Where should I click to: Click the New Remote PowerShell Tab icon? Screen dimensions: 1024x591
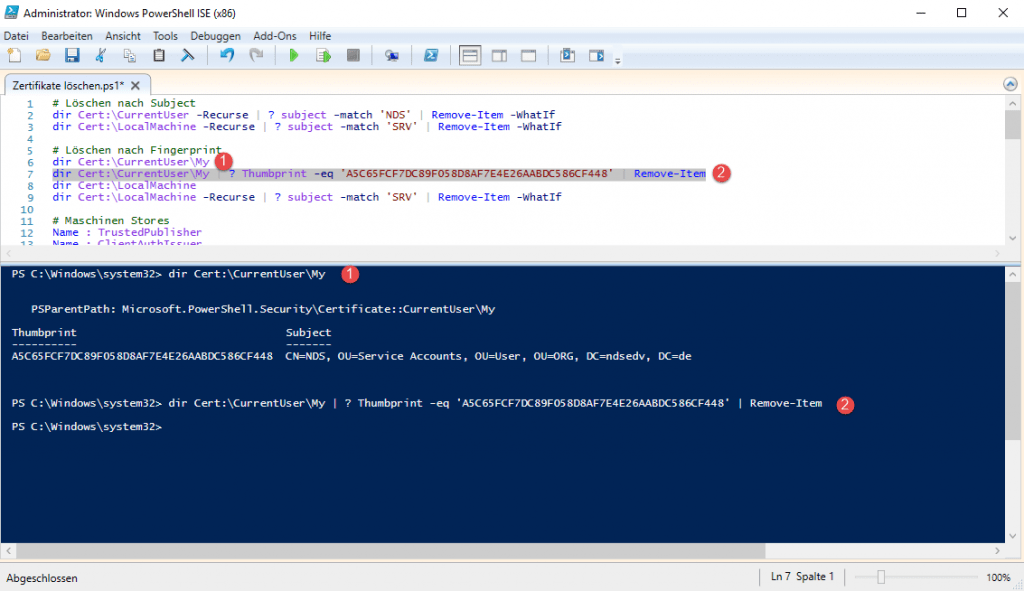393,55
